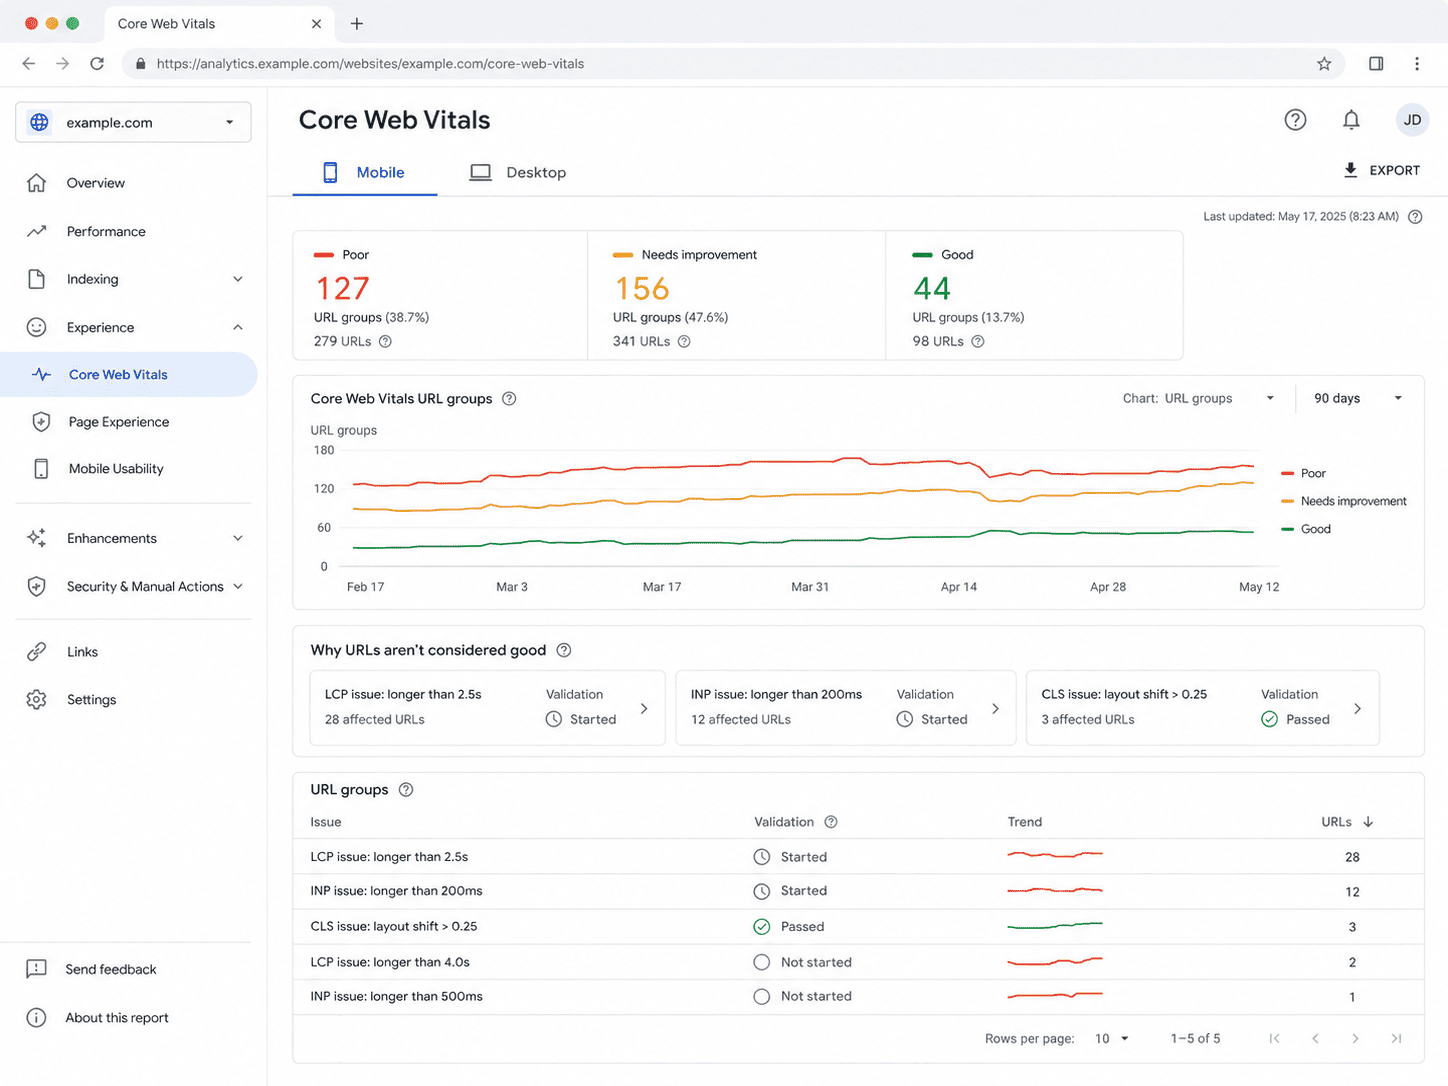The width and height of the screenshot is (1448, 1086).
Task: Open the LCP issue longer than 2.5s card
Action: pos(487,707)
